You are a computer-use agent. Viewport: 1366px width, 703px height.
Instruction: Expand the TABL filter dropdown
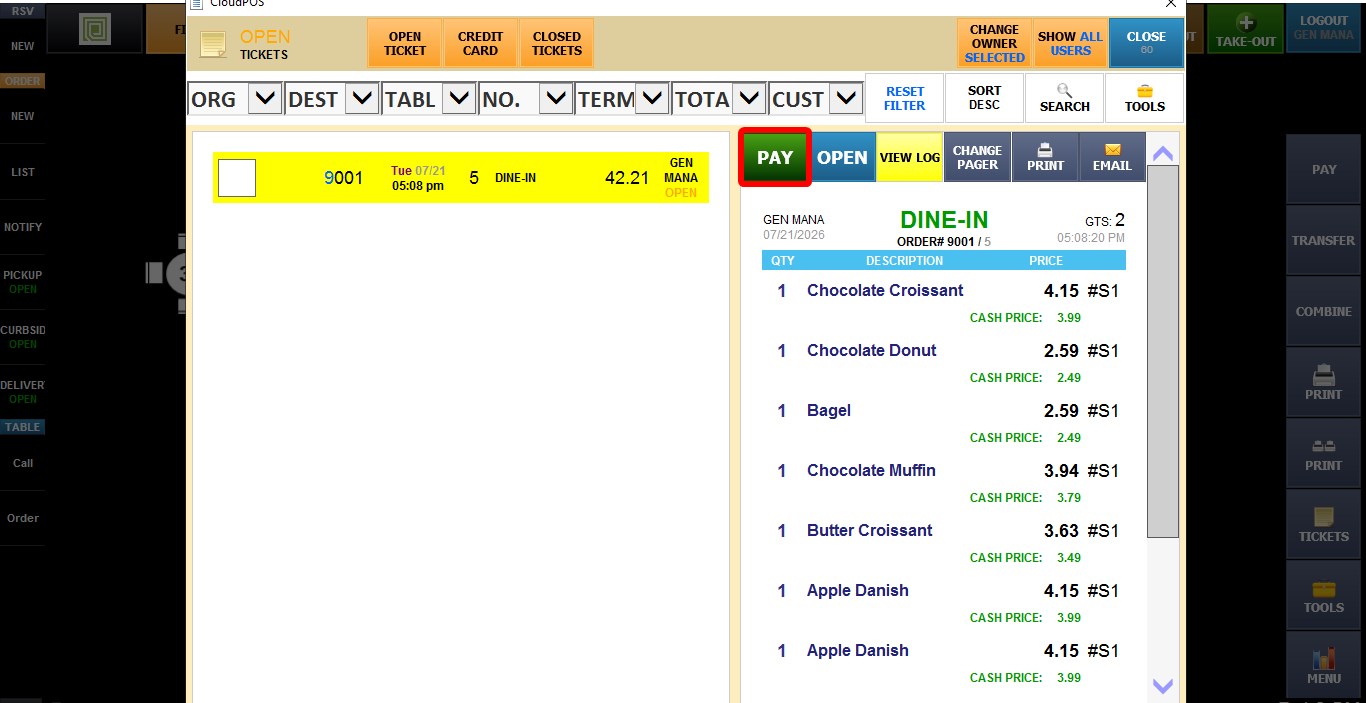click(x=459, y=99)
